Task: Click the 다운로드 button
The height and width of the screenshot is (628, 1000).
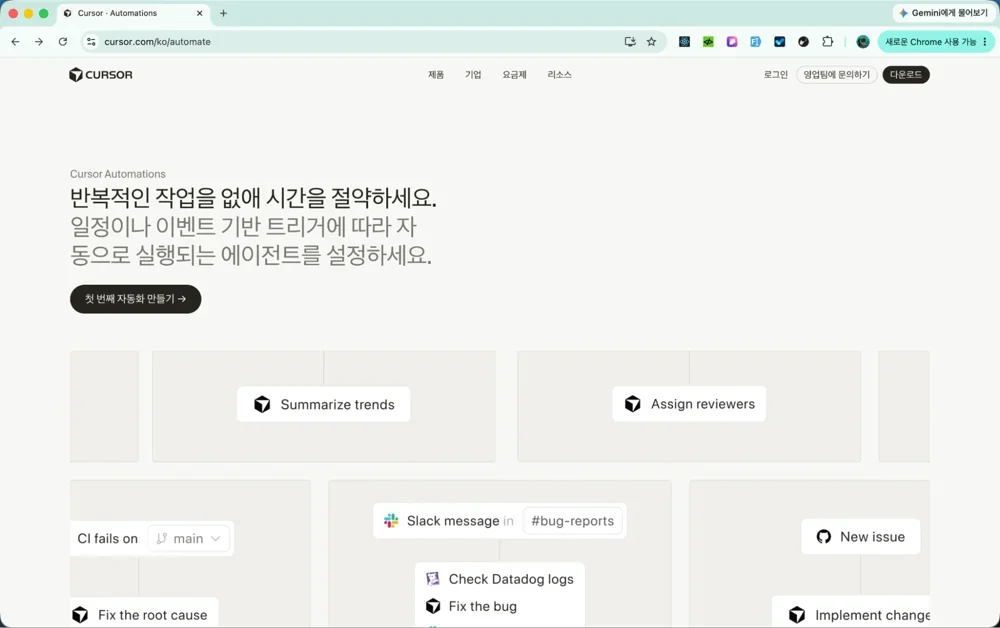Action: [906, 75]
